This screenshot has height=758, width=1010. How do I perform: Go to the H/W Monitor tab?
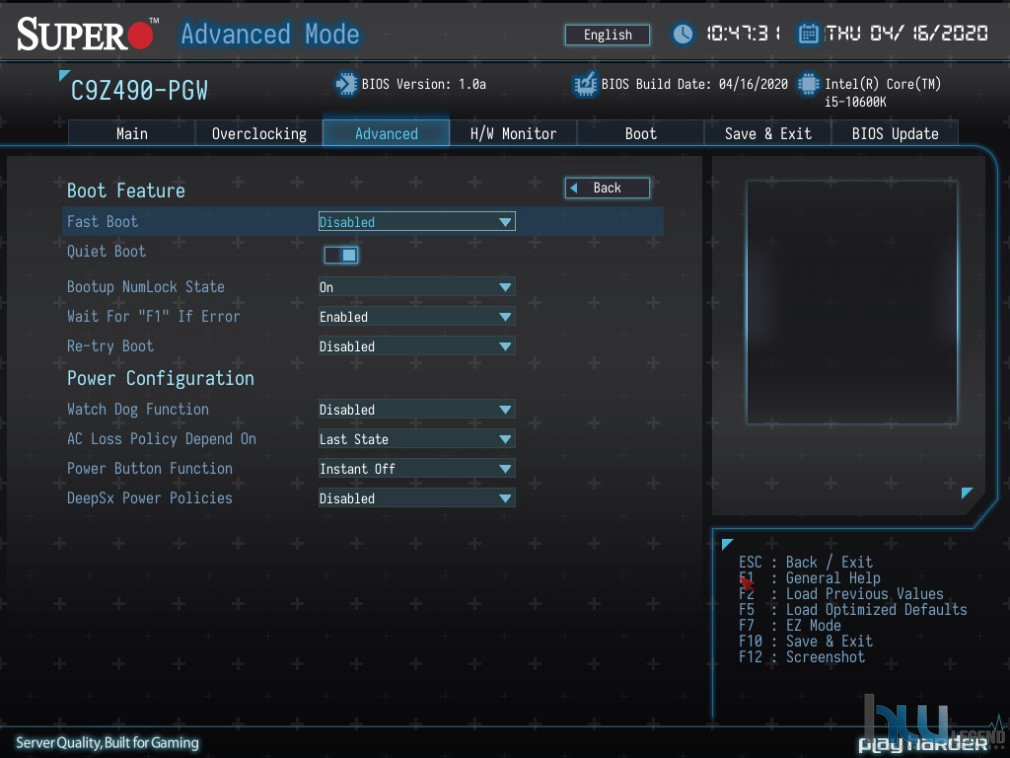(x=513, y=133)
